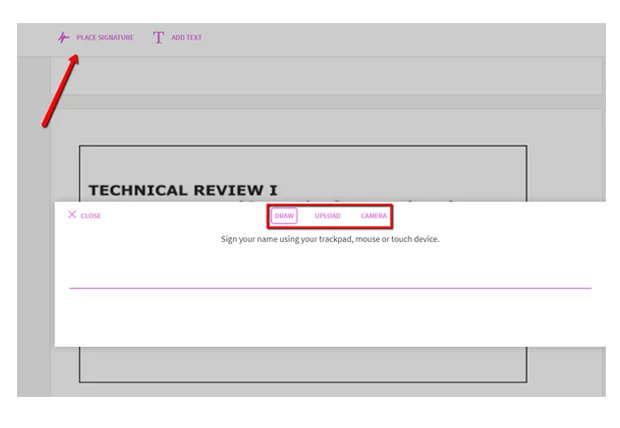Click the blank signature drawing area above line
This screenshot has height=428, width=620.
330,266
